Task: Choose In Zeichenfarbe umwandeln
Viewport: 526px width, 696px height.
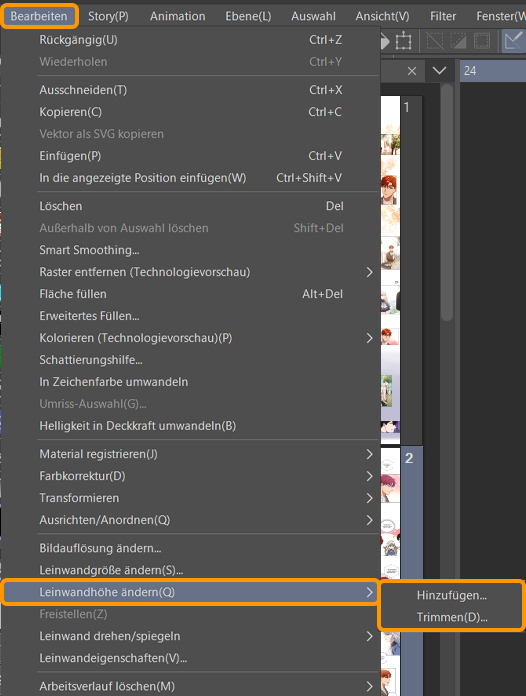Action: click(x=190, y=382)
